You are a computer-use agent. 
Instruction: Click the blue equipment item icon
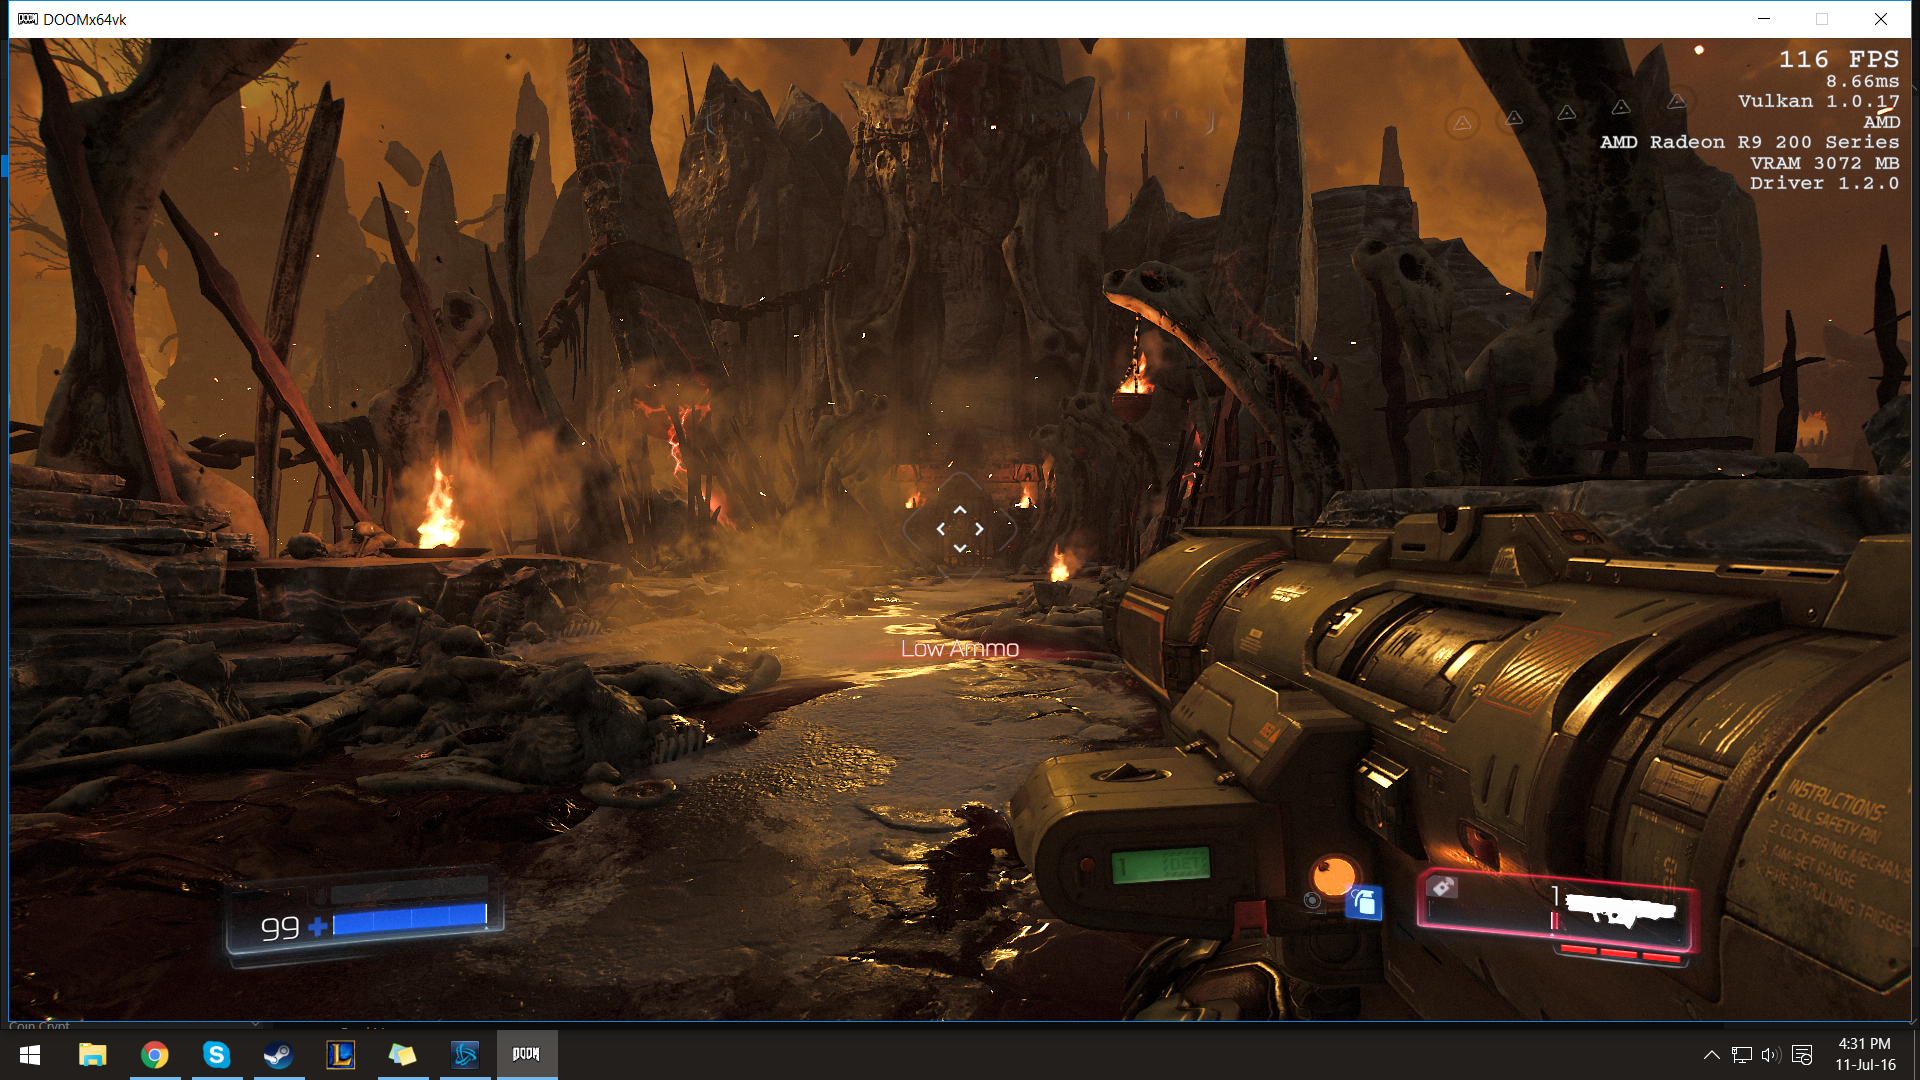point(1364,903)
